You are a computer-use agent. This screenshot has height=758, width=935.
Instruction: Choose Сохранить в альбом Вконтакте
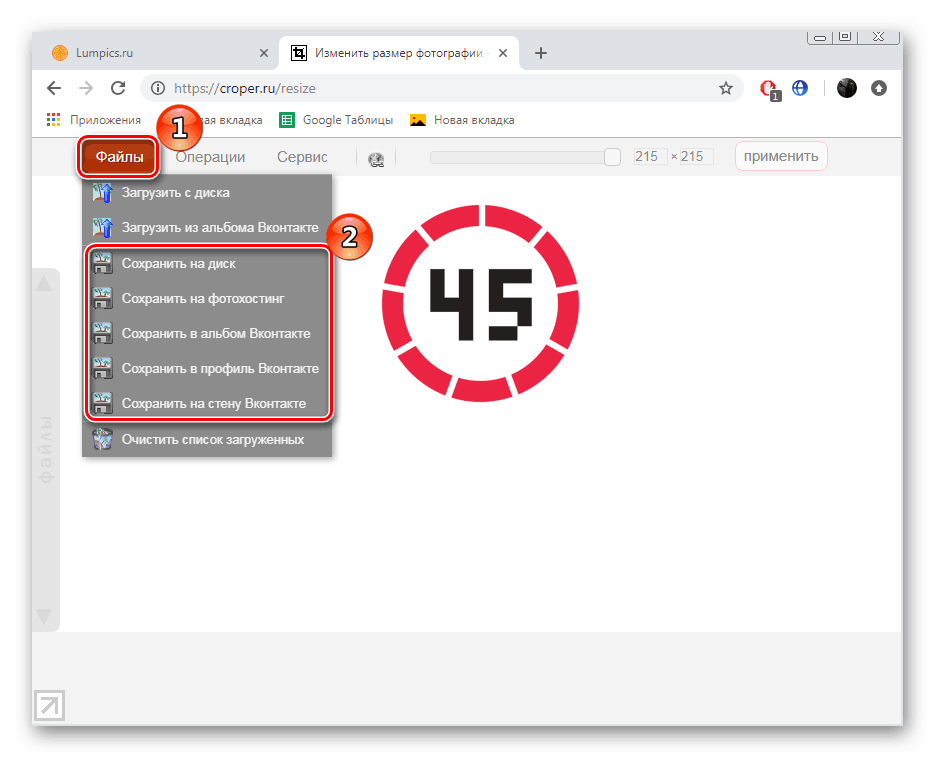206,333
